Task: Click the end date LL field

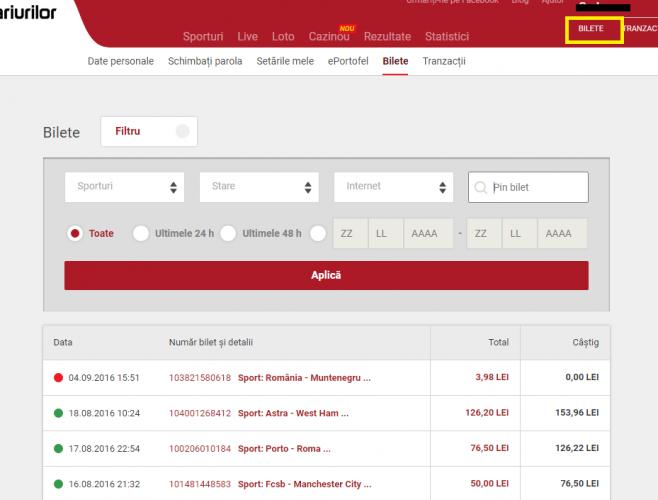Action: [520, 233]
